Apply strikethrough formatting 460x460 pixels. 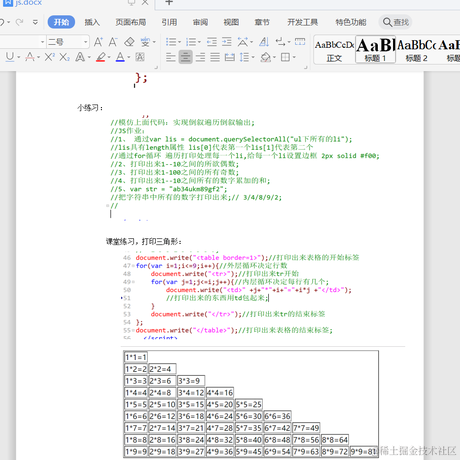(30, 57)
